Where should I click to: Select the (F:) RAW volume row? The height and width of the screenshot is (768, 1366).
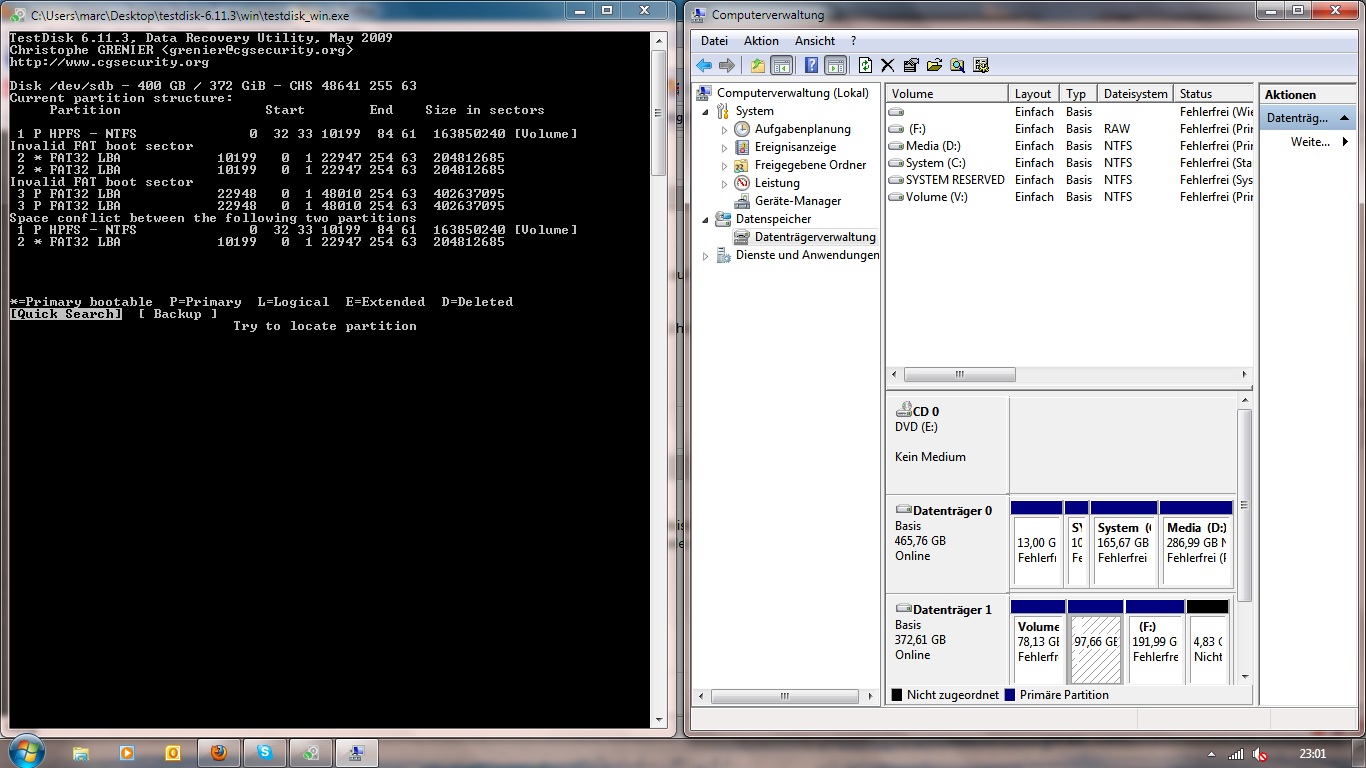1069,129
